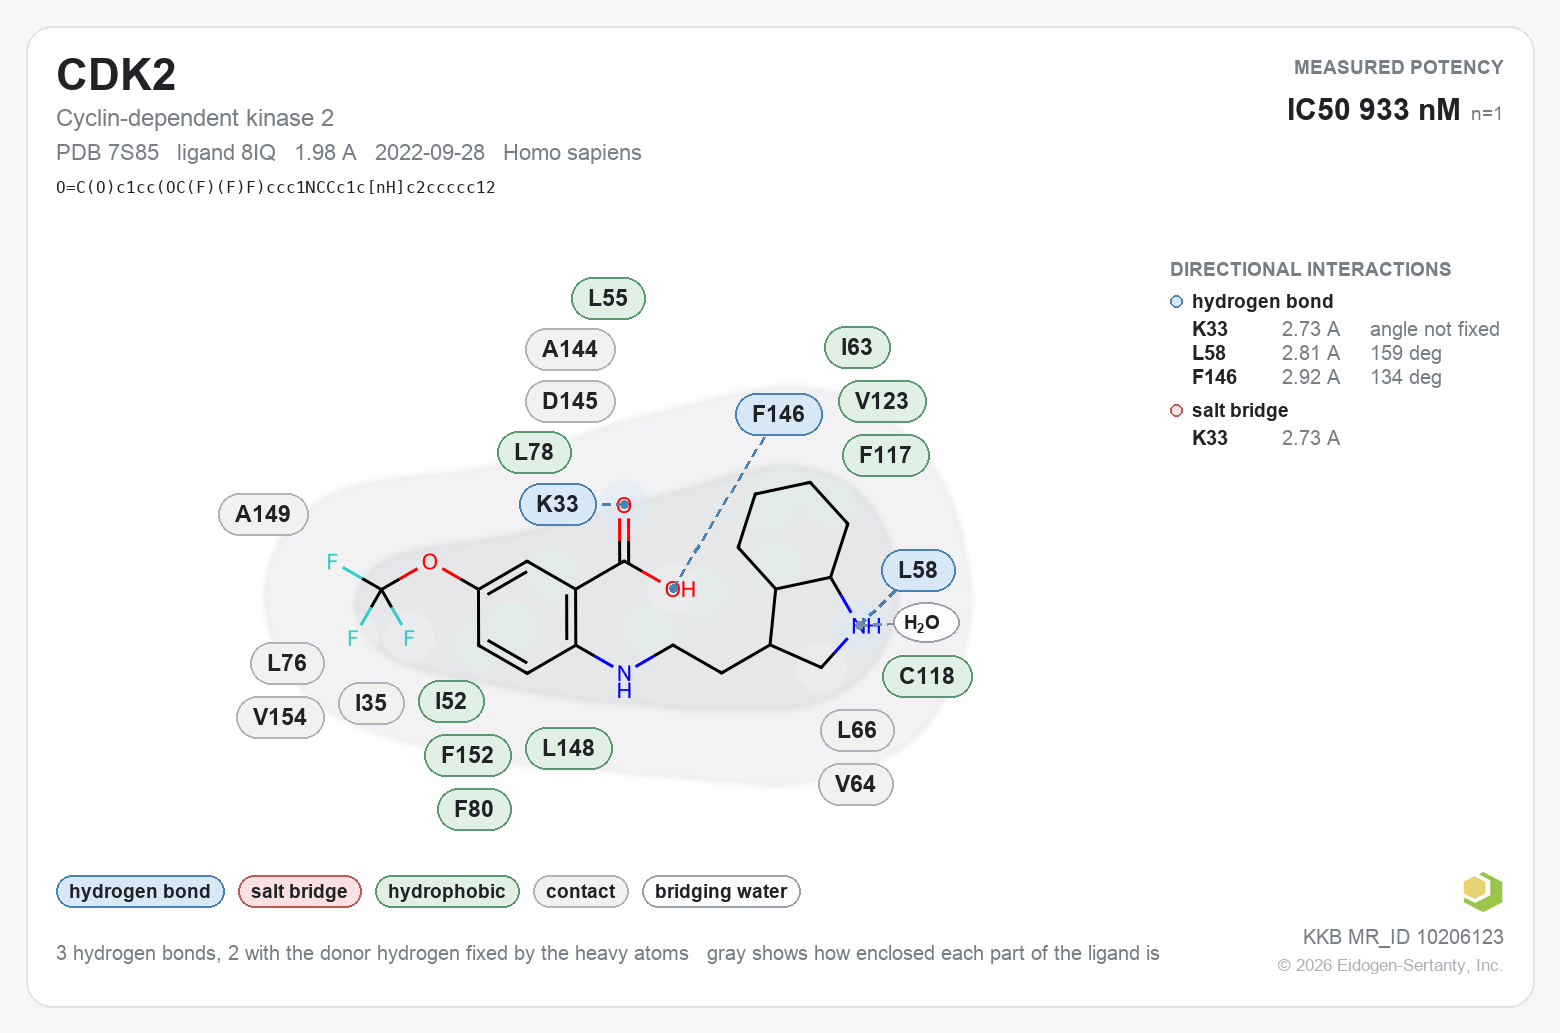Click the H2O bridging water label

coord(925,623)
